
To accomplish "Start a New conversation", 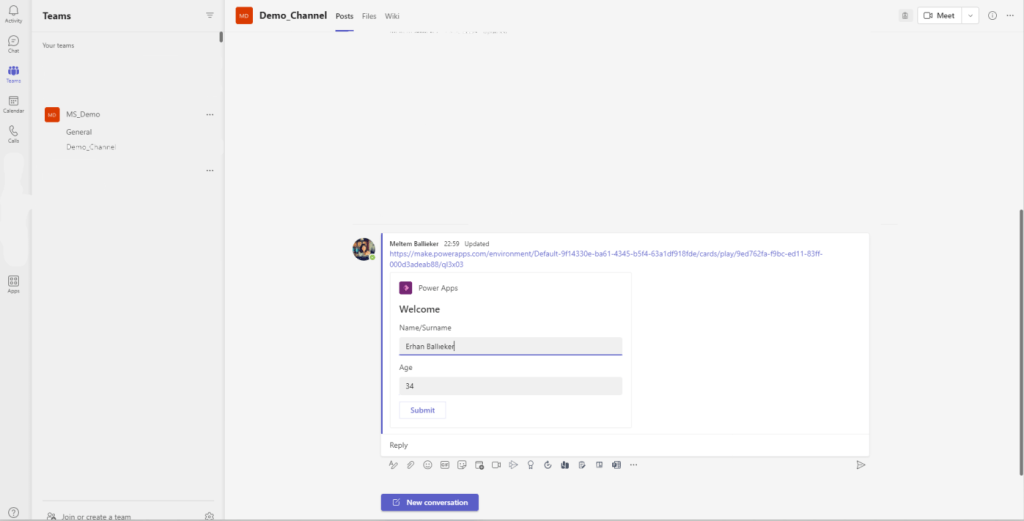I will [429, 502].
